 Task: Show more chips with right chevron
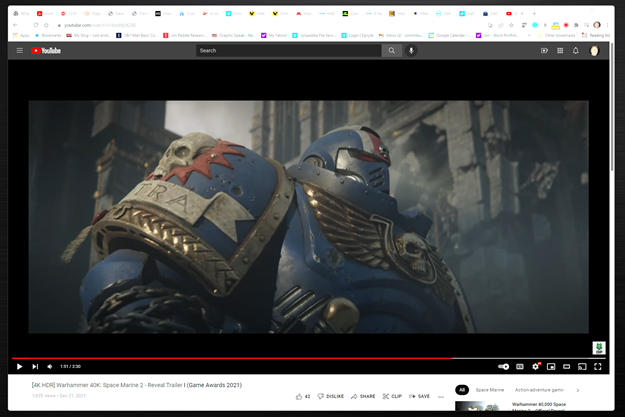(x=578, y=390)
